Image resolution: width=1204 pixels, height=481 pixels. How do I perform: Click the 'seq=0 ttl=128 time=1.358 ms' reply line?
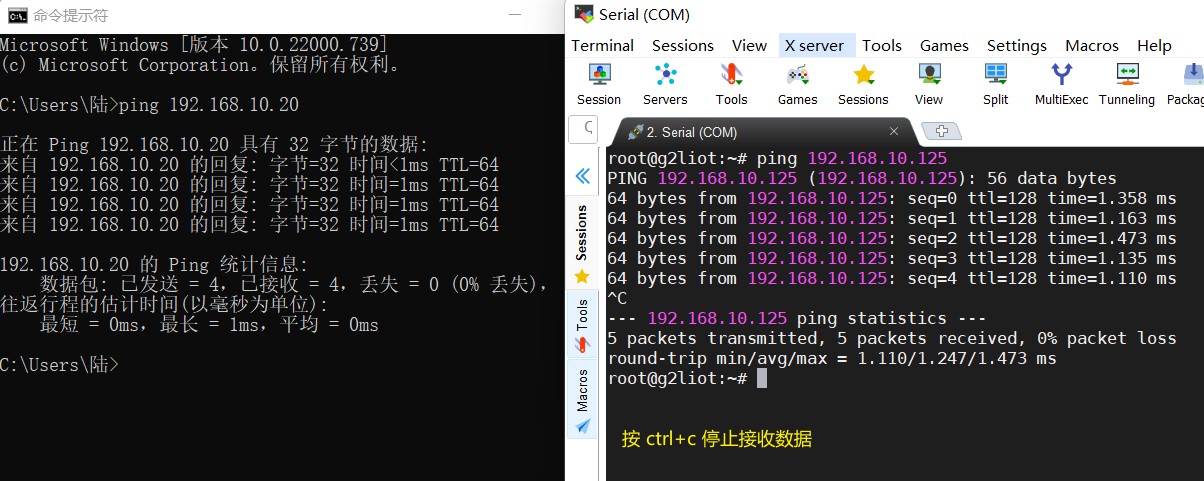892,198
